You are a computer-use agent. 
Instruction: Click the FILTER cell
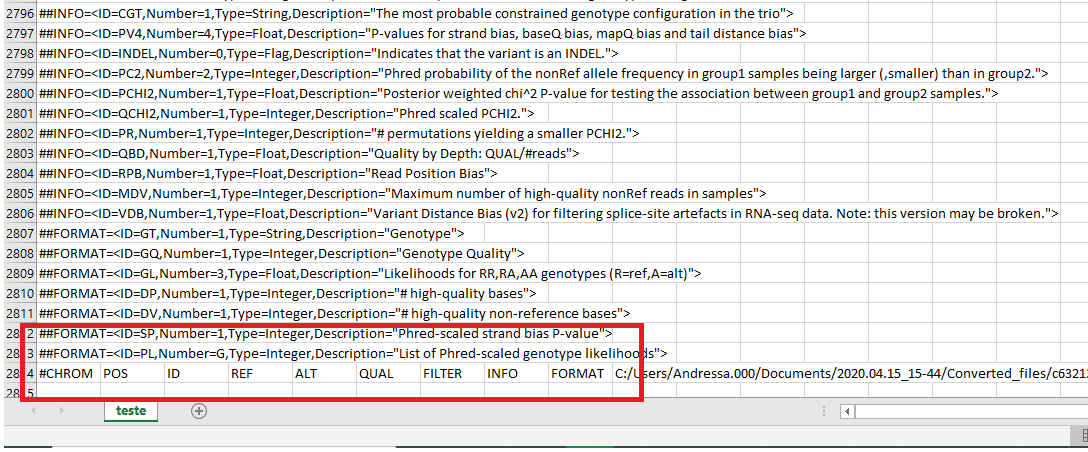[450, 373]
